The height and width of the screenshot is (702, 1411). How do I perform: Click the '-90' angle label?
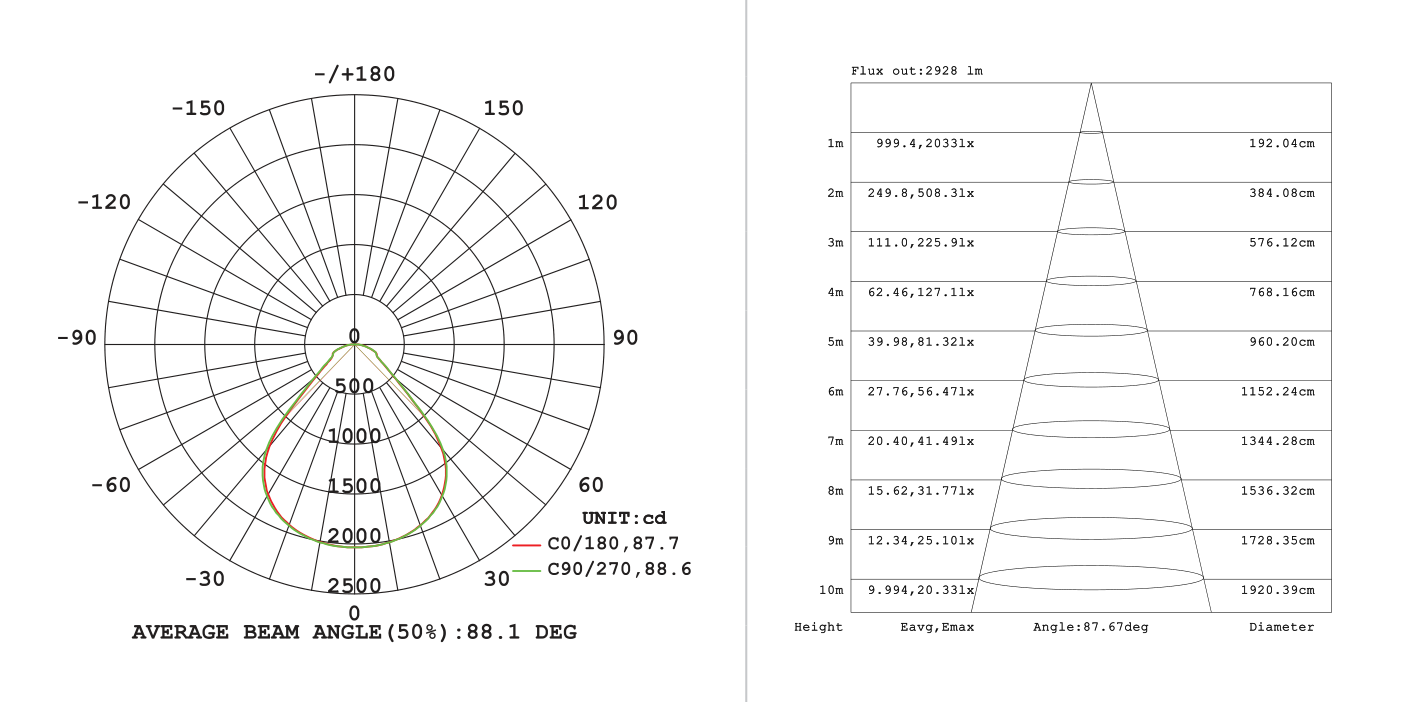[77, 338]
